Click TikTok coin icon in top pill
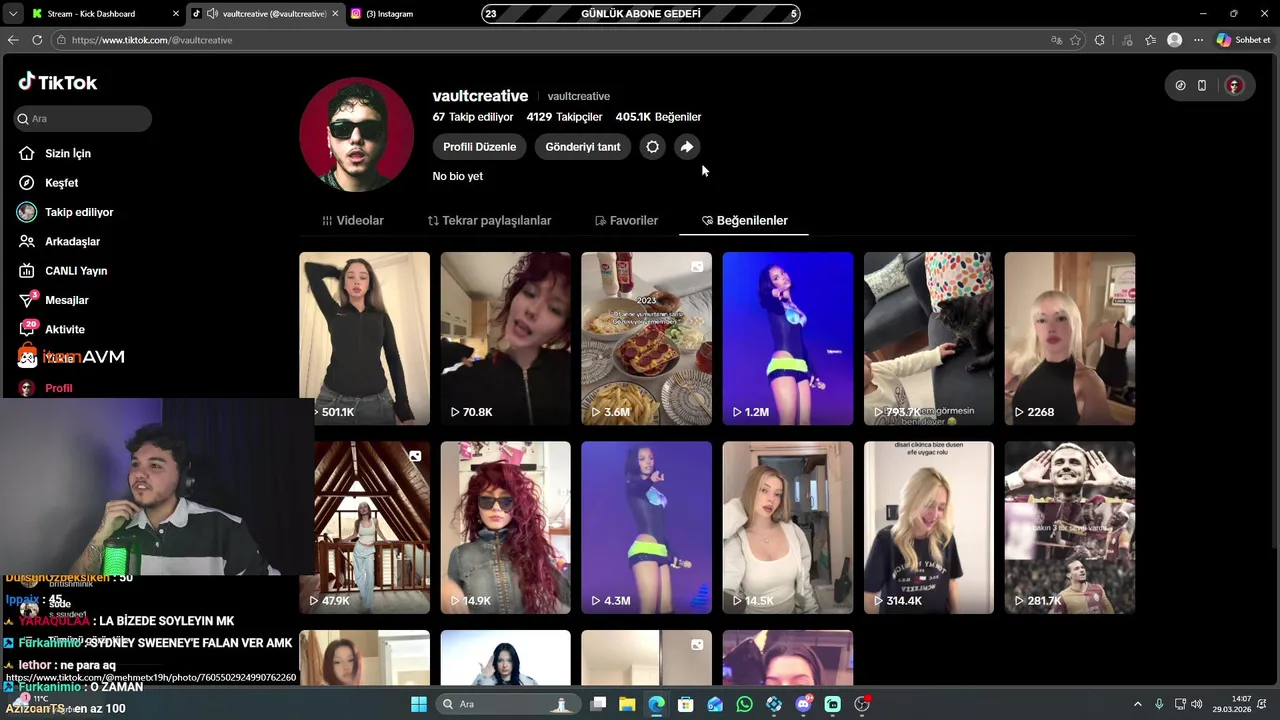Viewport: 1280px width, 720px height. pyautogui.click(x=1180, y=86)
